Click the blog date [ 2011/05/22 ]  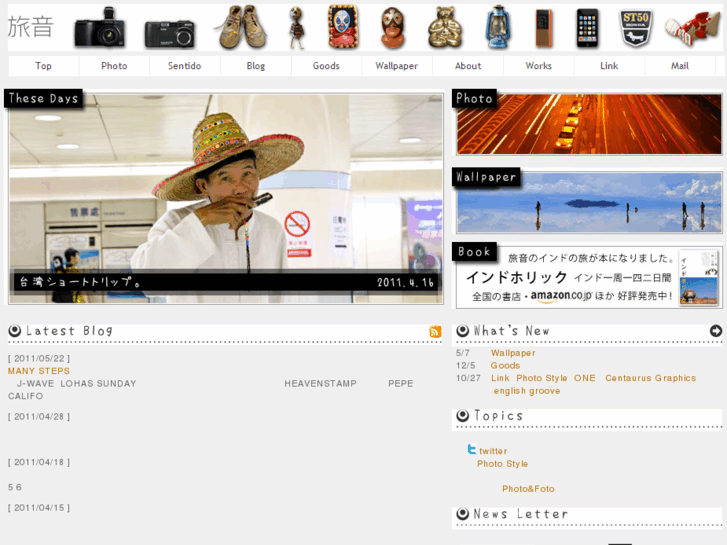click(x=39, y=359)
